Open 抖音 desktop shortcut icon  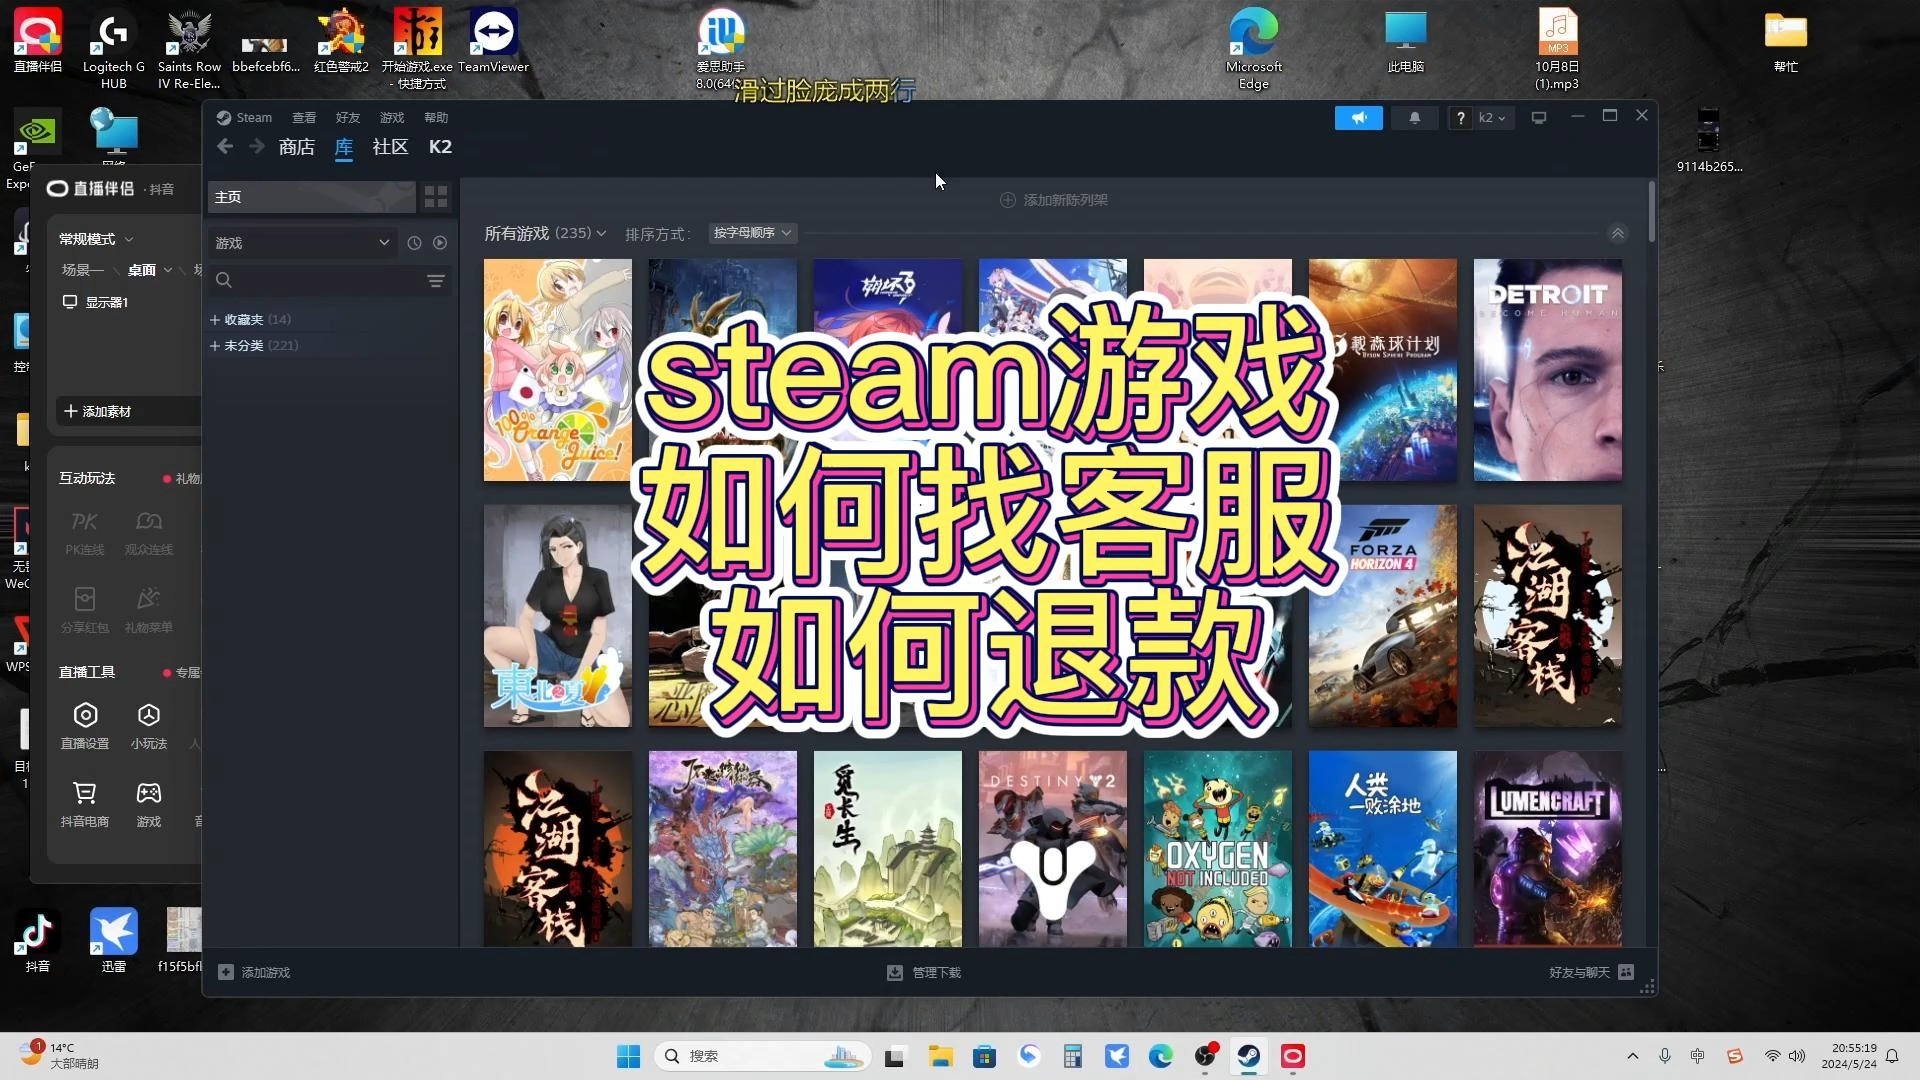click(x=38, y=932)
